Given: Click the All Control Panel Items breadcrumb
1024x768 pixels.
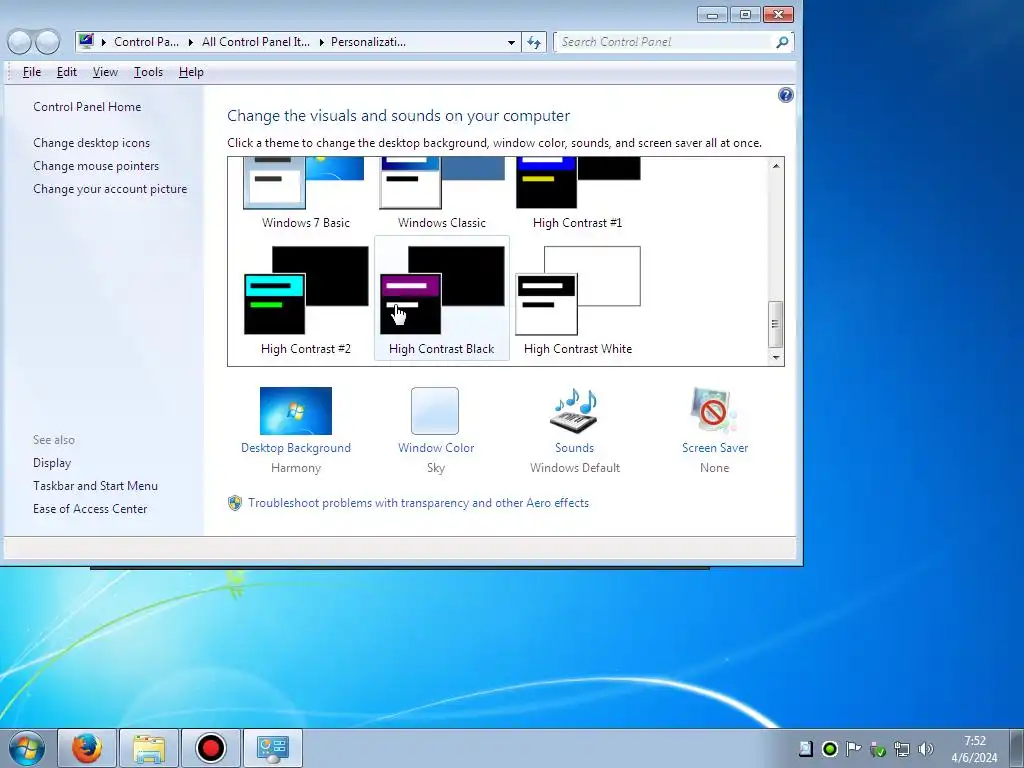Looking at the screenshot, I should [256, 42].
